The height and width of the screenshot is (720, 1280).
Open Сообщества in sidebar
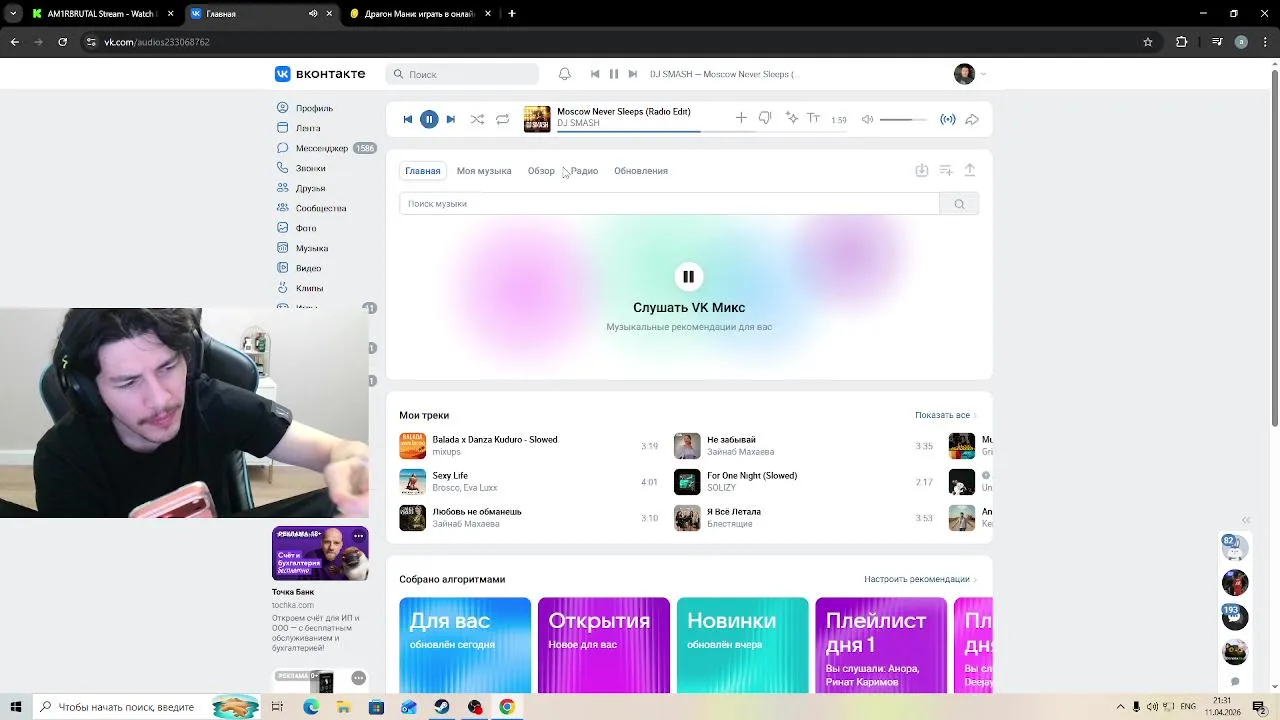point(321,208)
